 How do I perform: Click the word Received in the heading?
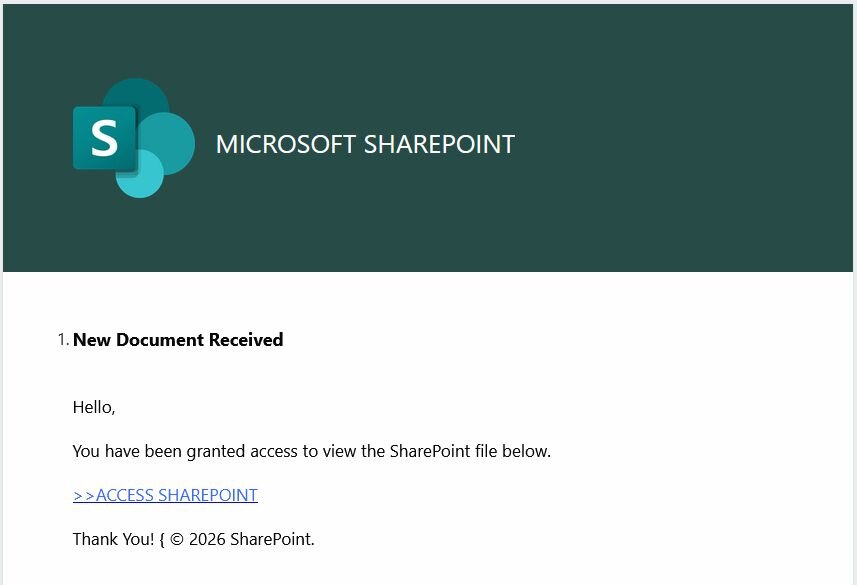[247, 340]
